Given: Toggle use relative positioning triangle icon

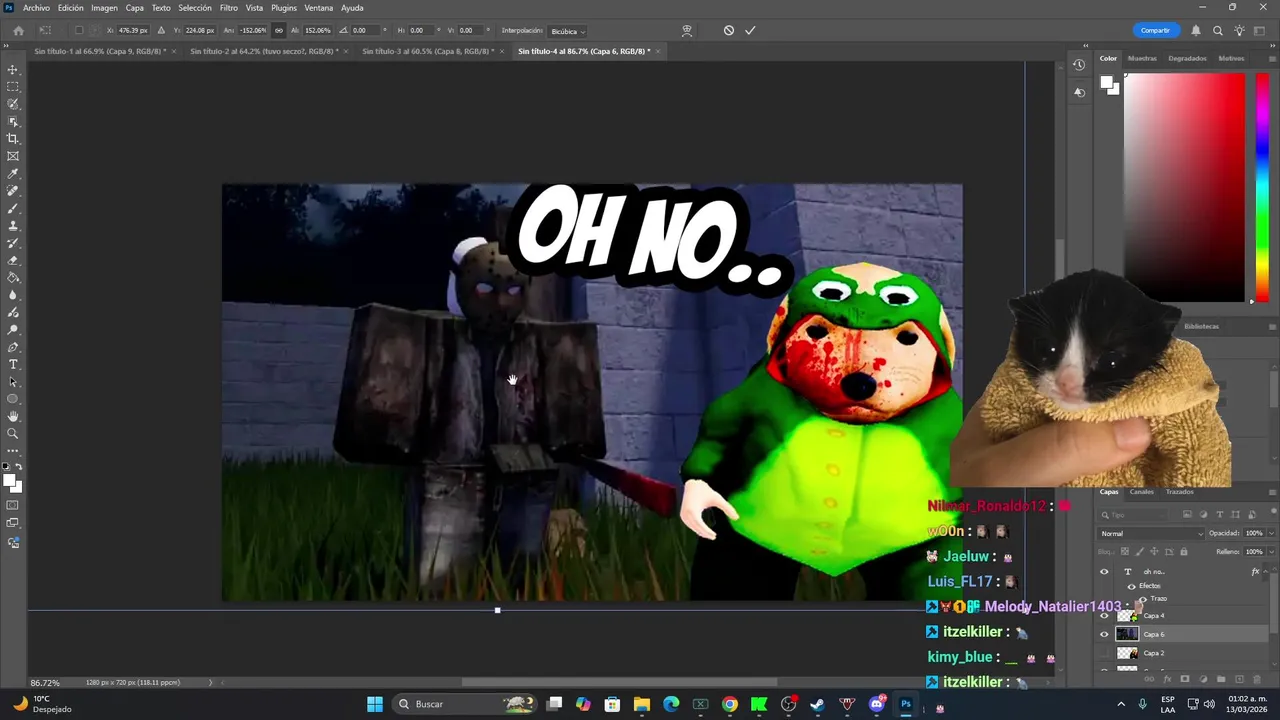Looking at the screenshot, I should tap(161, 30).
